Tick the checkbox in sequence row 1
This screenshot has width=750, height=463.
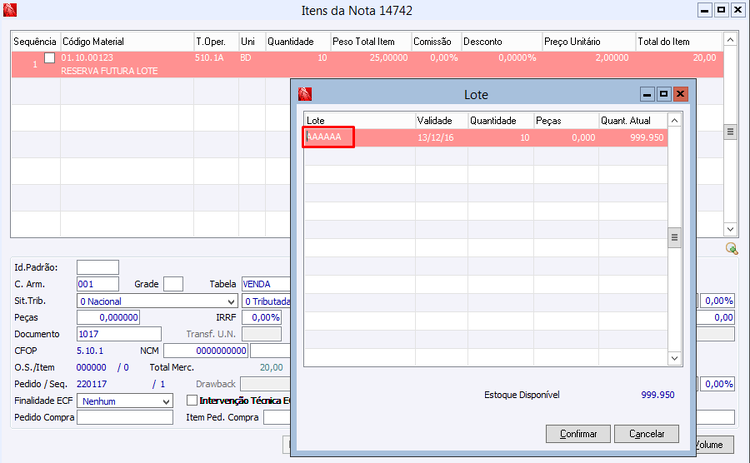(x=49, y=58)
